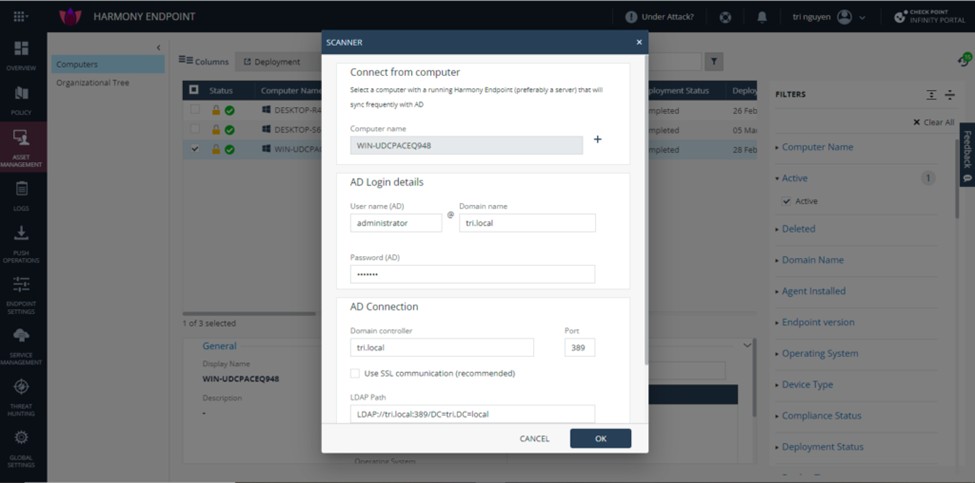The width and height of the screenshot is (975, 483).
Task: Click the filters panel vertical scrollbar
Action: 956,179
